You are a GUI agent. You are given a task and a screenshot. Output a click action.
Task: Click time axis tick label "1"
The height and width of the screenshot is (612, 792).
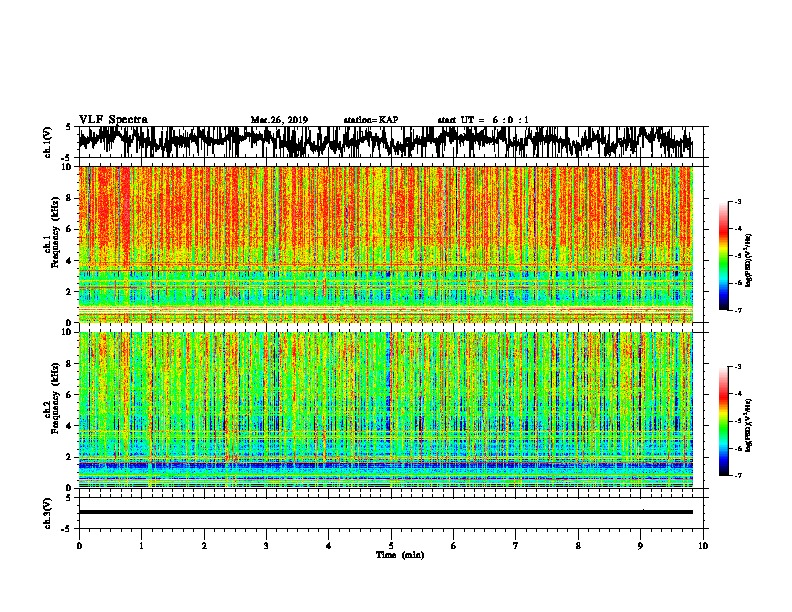pos(142,546)
